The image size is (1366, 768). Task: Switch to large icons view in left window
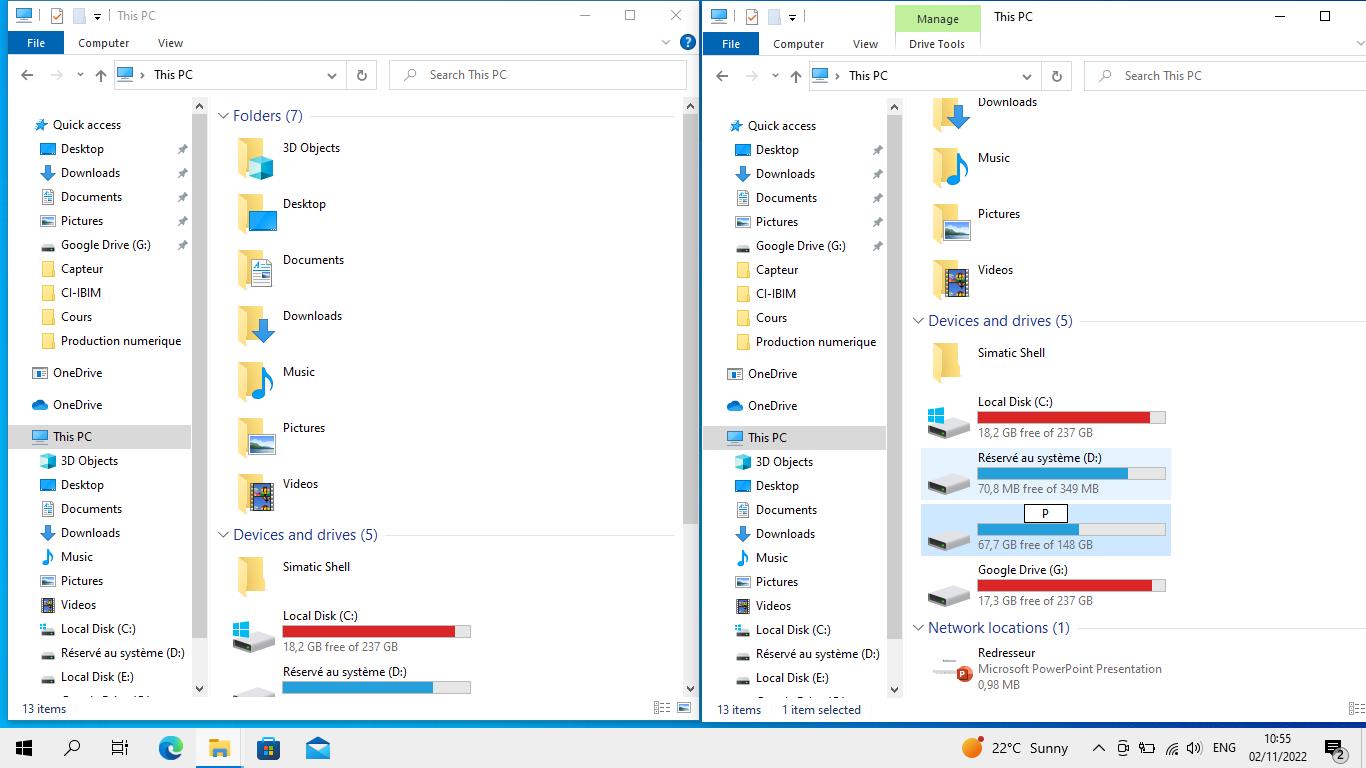pyautogui.click(x=685, y=708)
